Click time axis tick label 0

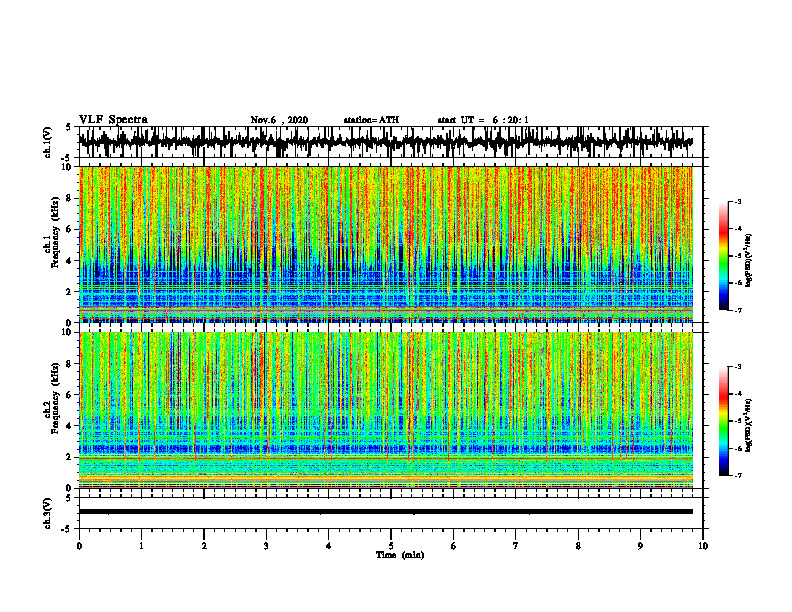[x=79, y=546]
